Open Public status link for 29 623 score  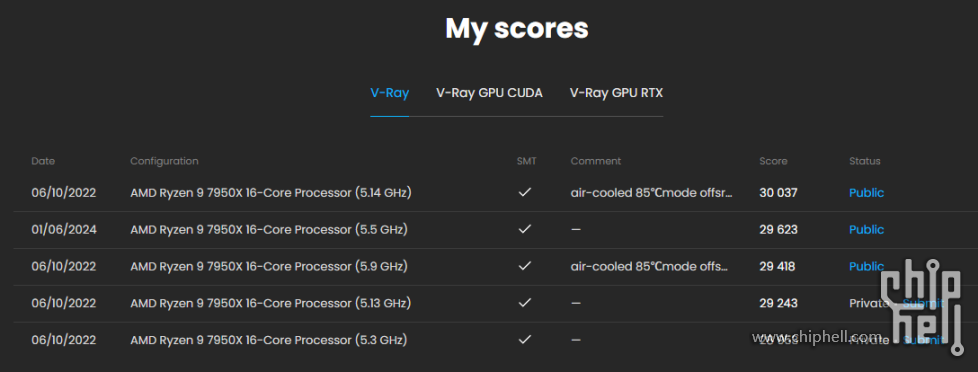(x=866, y=230)
